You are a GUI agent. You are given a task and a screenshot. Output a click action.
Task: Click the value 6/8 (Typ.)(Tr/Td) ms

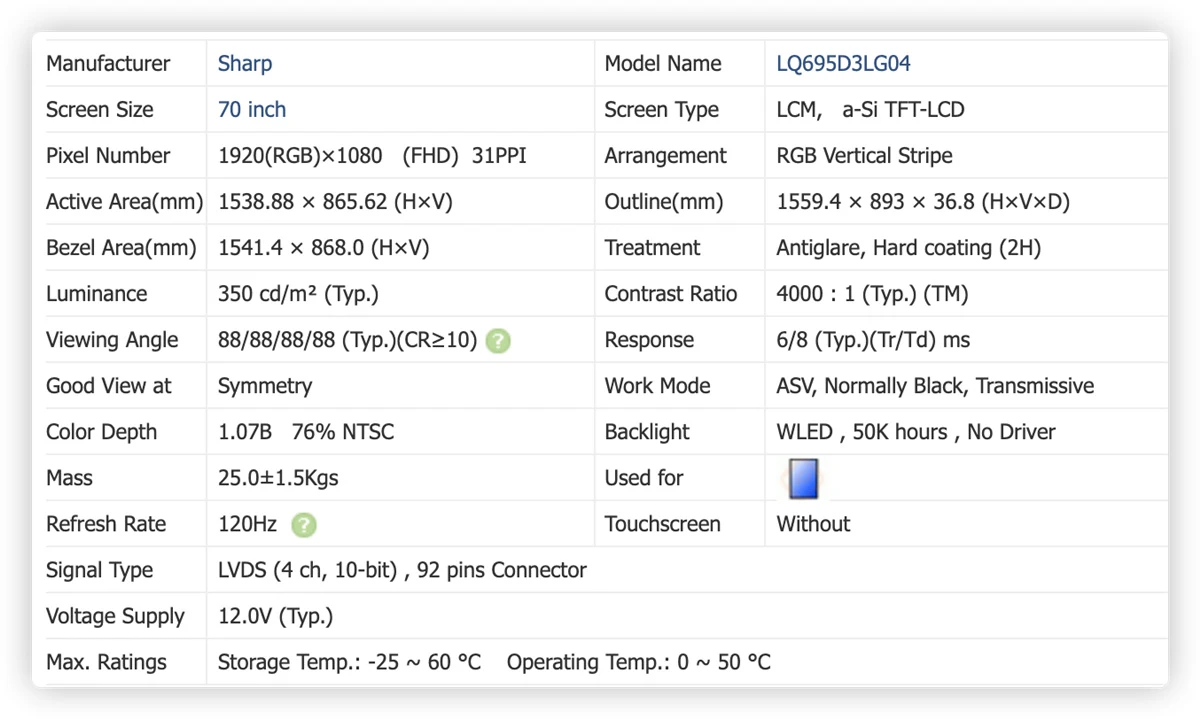(873, 339)
